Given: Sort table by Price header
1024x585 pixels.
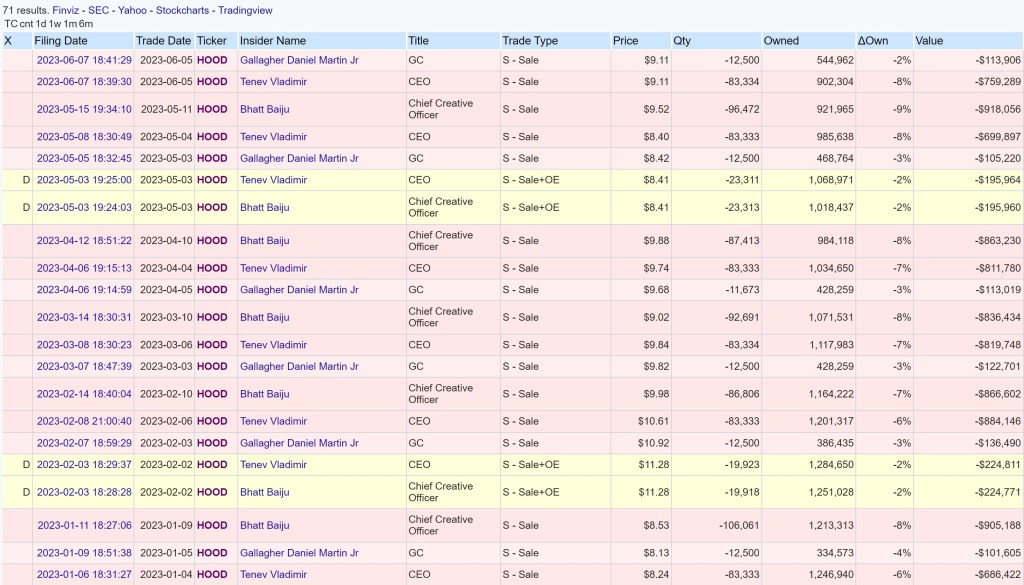Looking at the screenshot, I should [x=625, y=40].
